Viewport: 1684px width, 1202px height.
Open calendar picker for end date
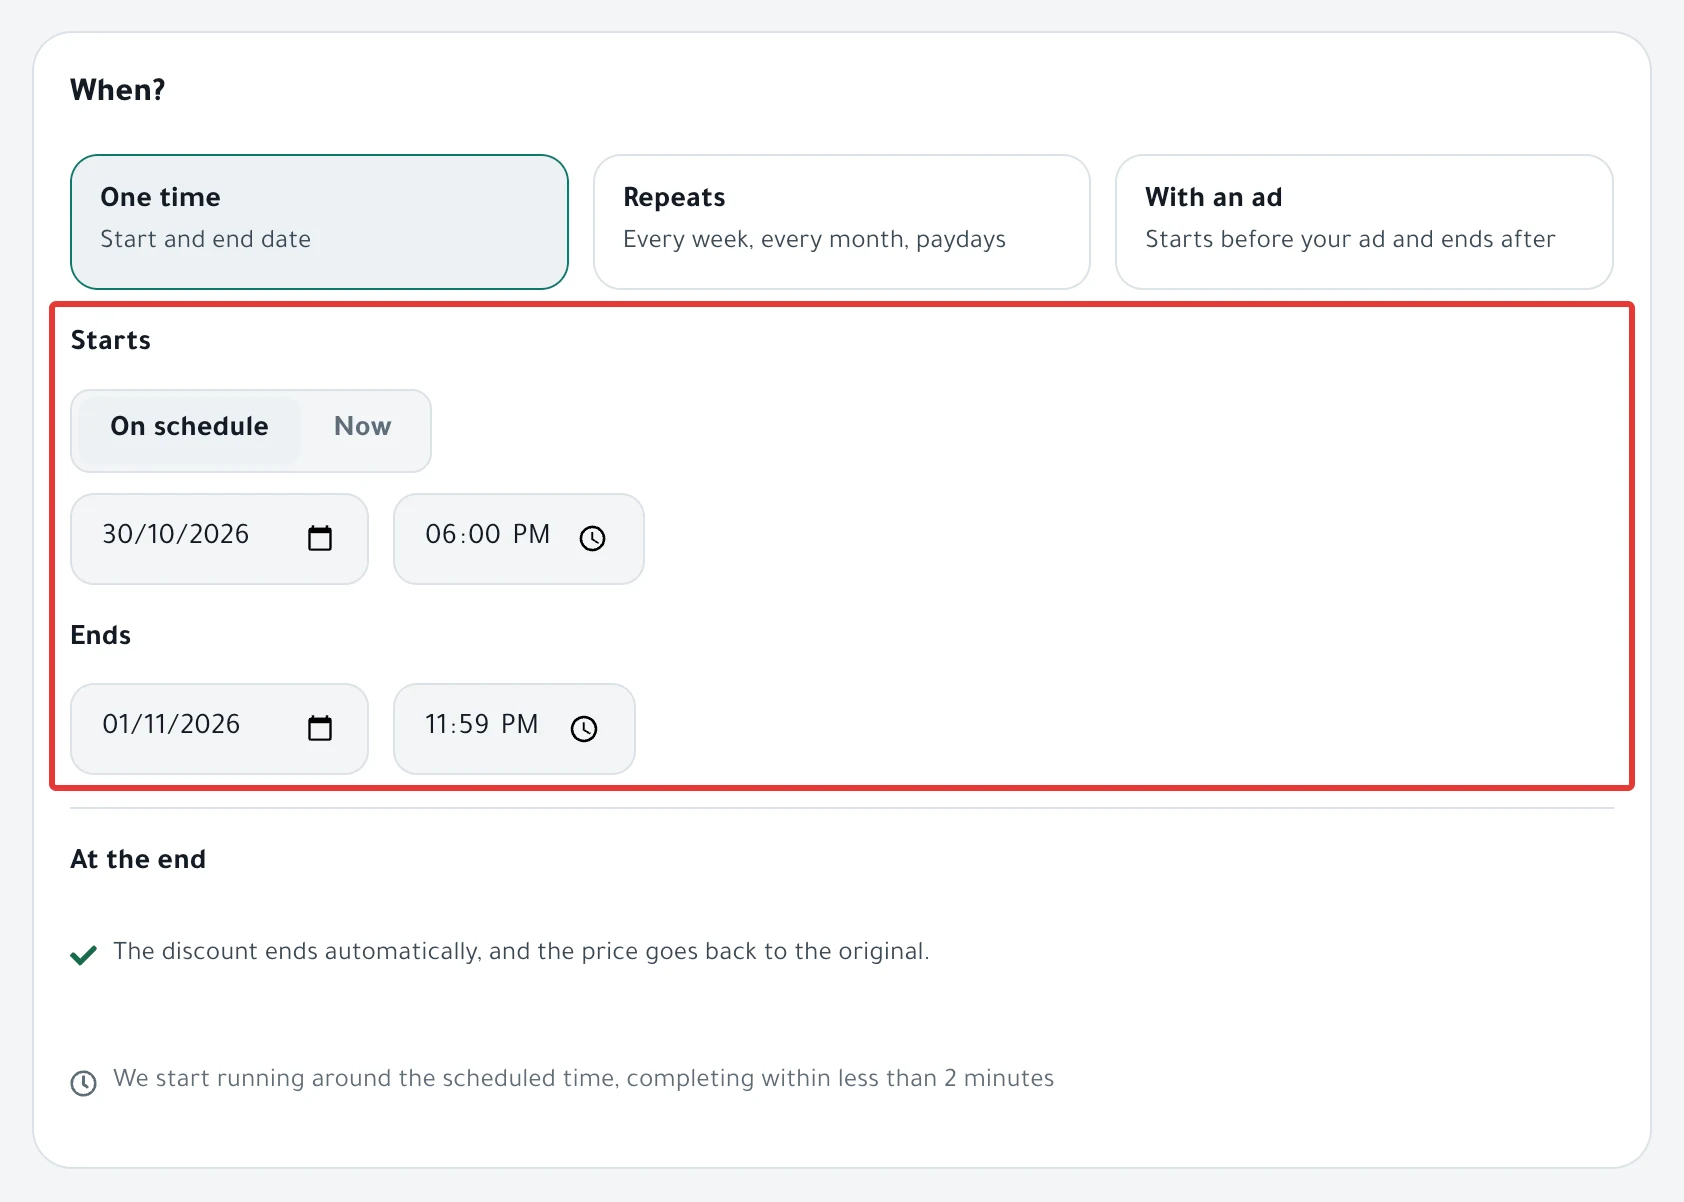320,728
